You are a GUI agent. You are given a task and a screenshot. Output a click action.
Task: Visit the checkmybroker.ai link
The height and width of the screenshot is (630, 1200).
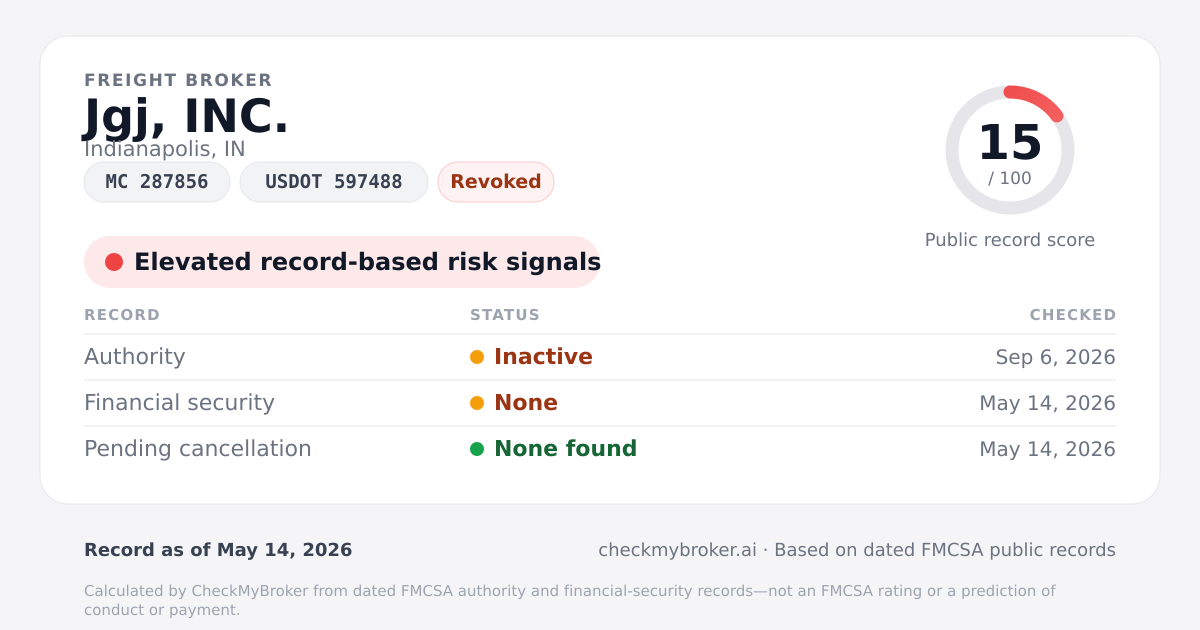tap(677, 550)
